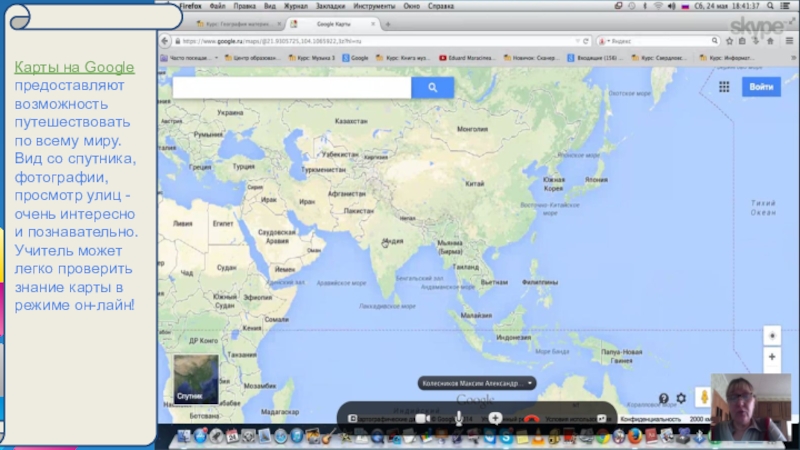This screenshot has width=800, height=450.
Task: Click the Индия label on map
Action: click(x=393, y=241)
